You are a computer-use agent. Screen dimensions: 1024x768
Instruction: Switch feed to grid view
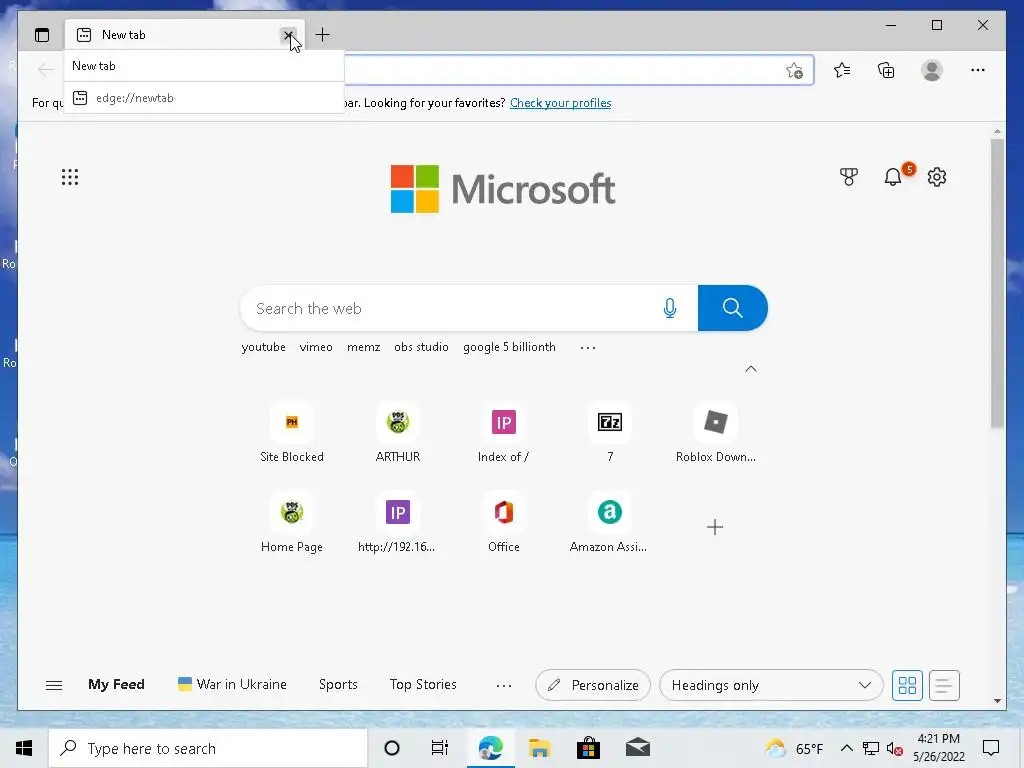(x=907, y=685)
